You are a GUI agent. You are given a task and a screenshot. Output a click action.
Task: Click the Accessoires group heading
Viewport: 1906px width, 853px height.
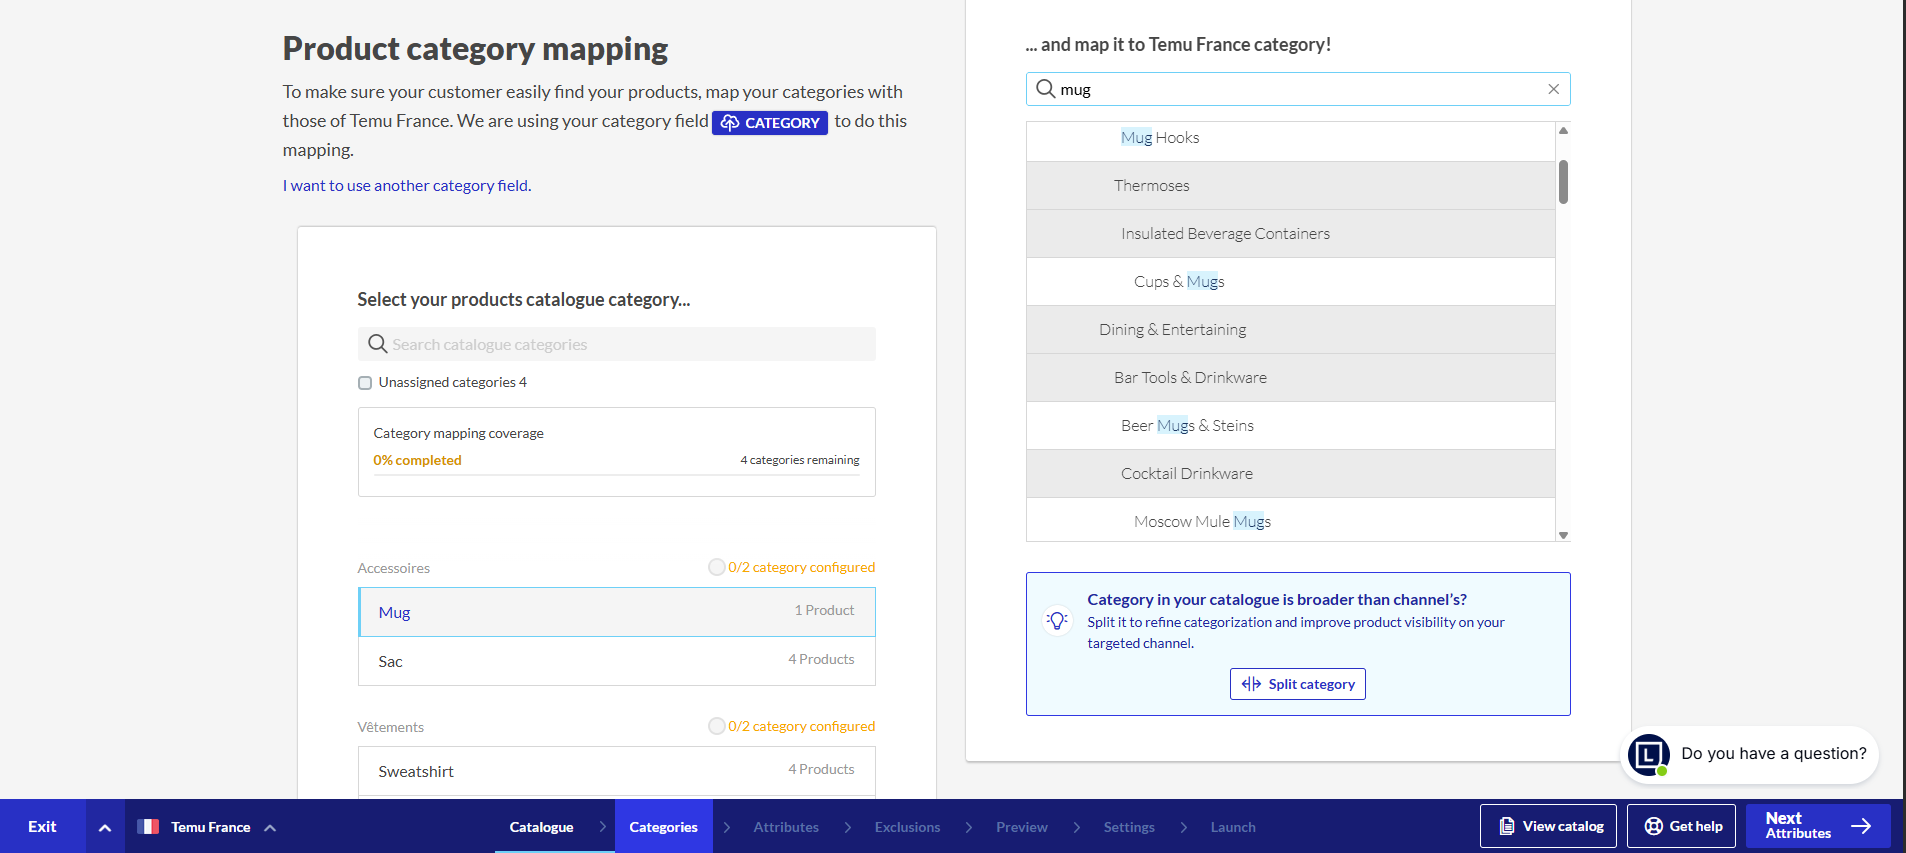[394, 568]
